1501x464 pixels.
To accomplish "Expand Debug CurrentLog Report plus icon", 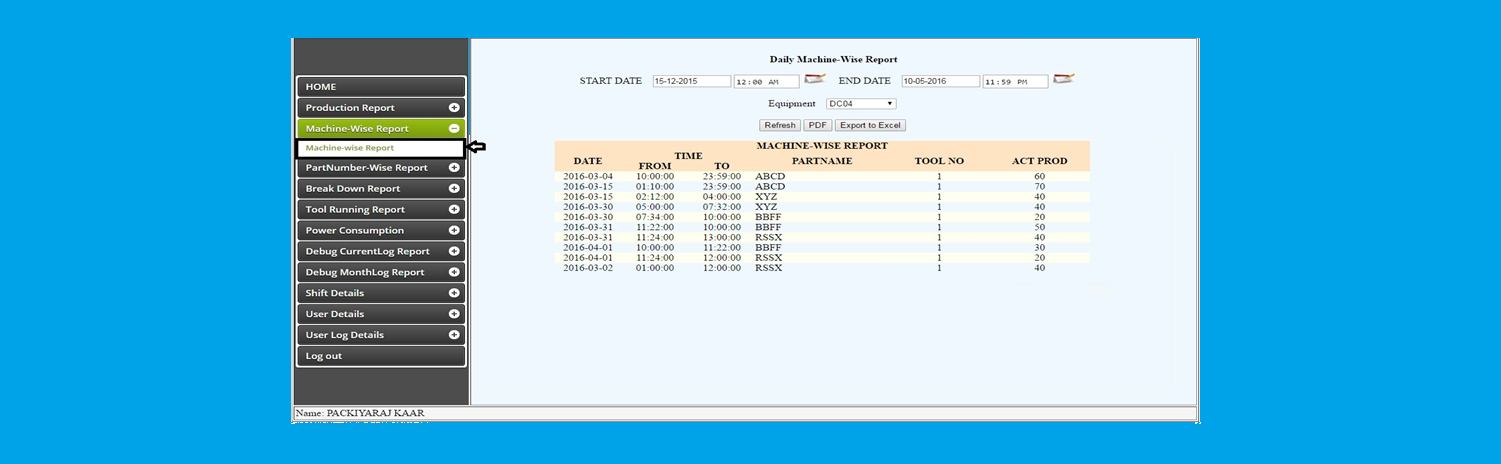I will tap(454, 251).
